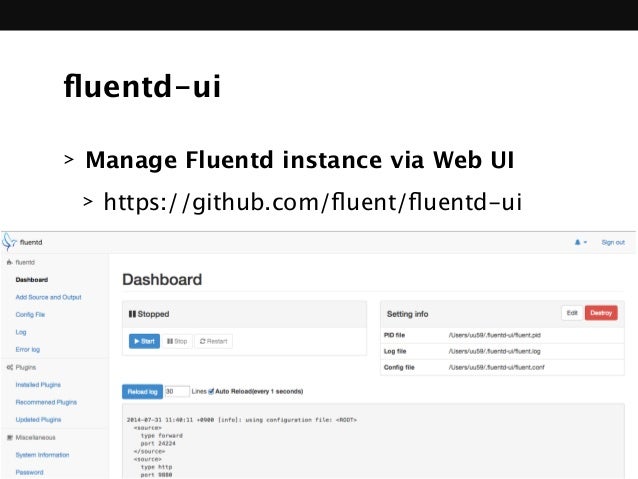
Task: Click the gears icon beside Plugins
Action: pyautogui.click(x=10, y=367)
